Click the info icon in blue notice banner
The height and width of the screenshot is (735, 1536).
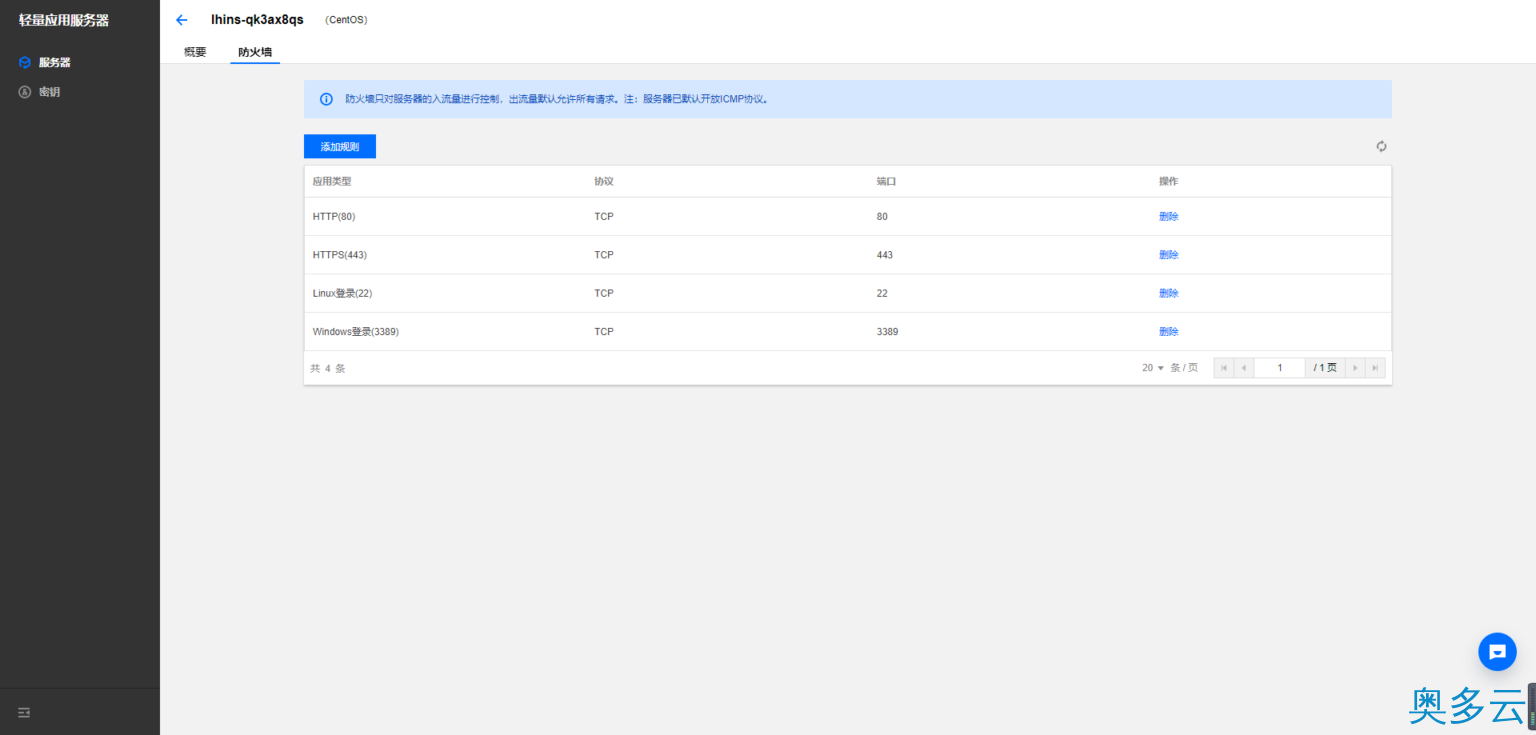pyautogui.click(x=326, y=99)
